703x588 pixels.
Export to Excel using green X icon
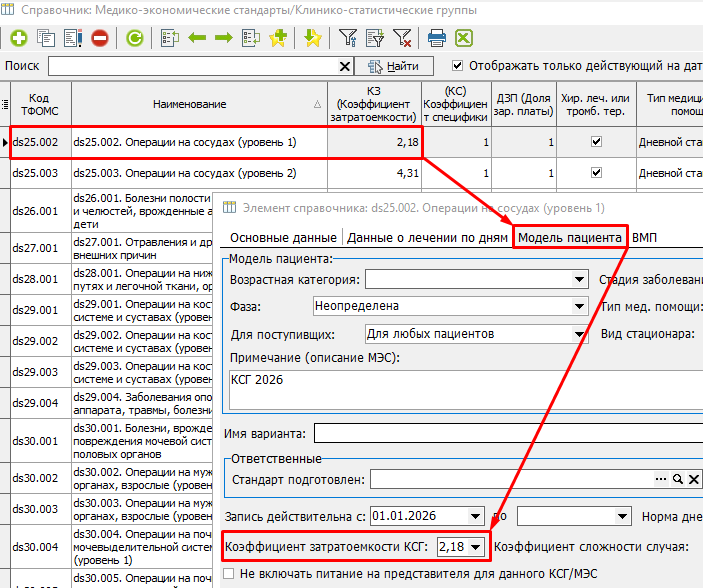[463, 39]
